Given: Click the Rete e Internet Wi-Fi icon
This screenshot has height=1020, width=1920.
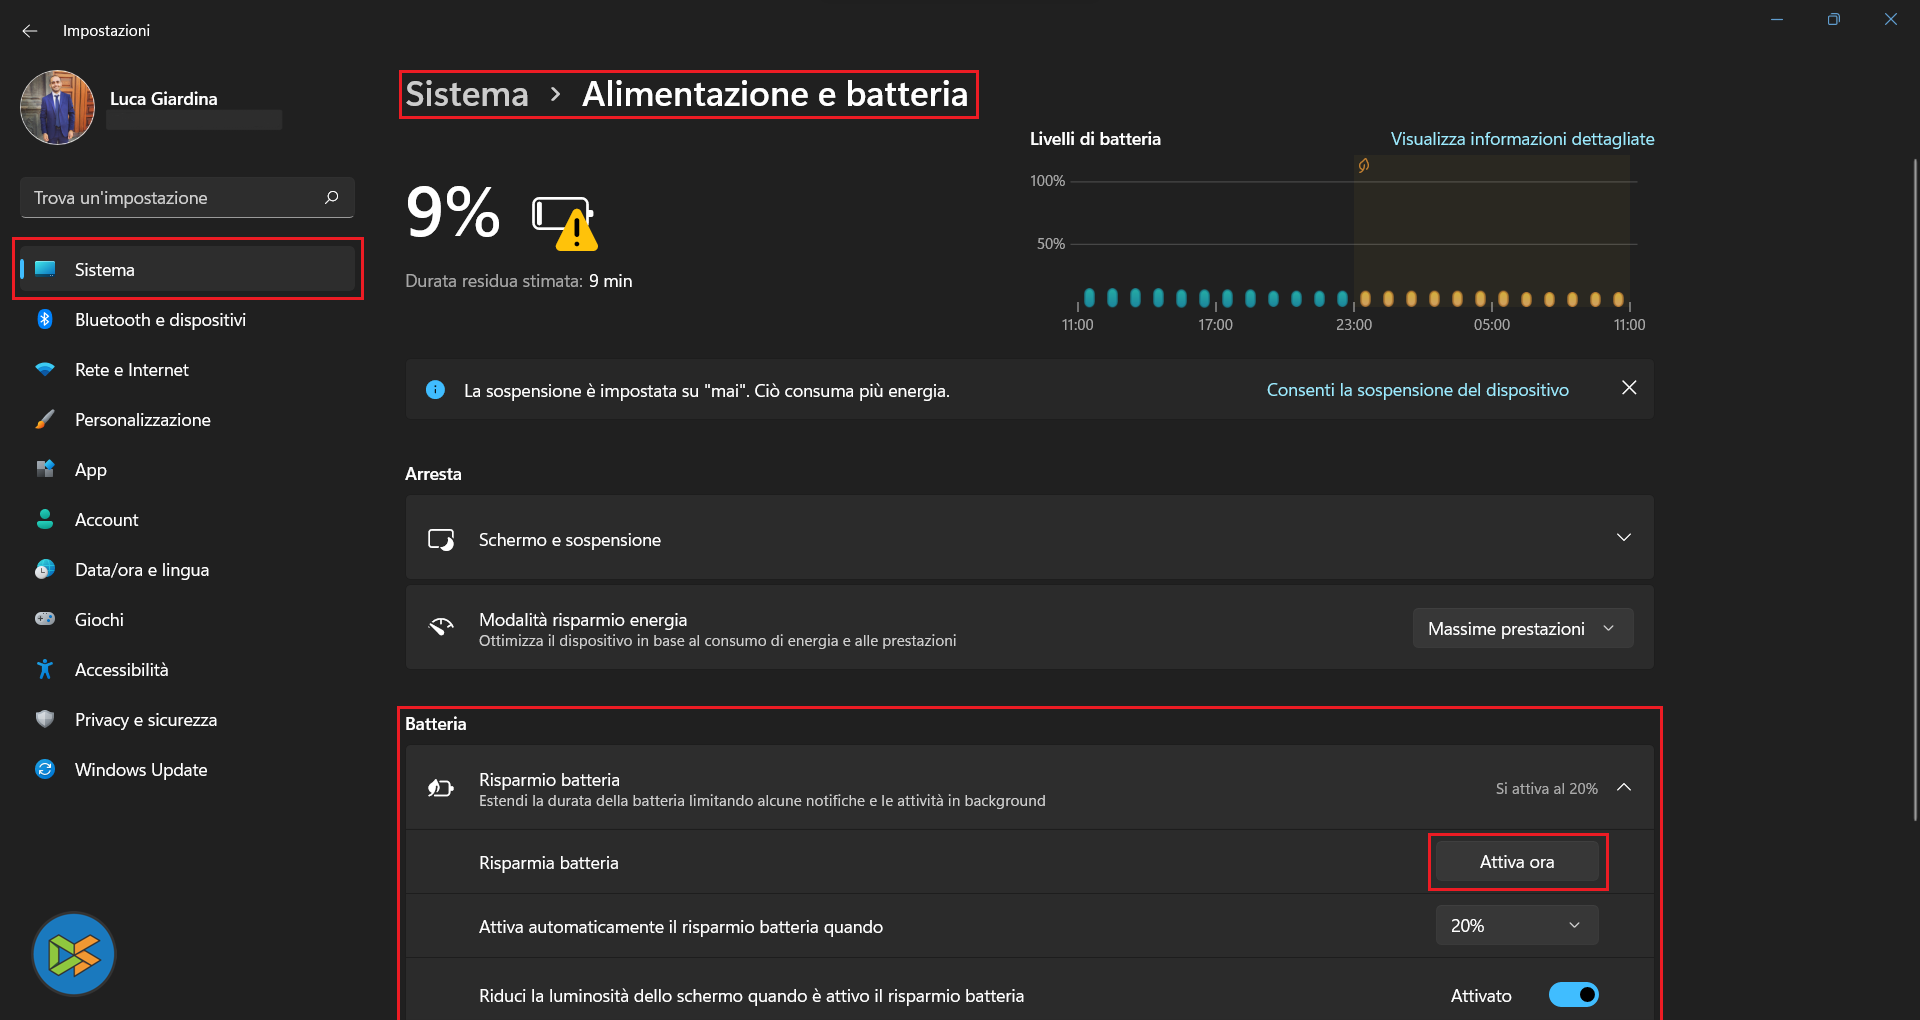Looking at the screenshot, I should pos(45,370).
